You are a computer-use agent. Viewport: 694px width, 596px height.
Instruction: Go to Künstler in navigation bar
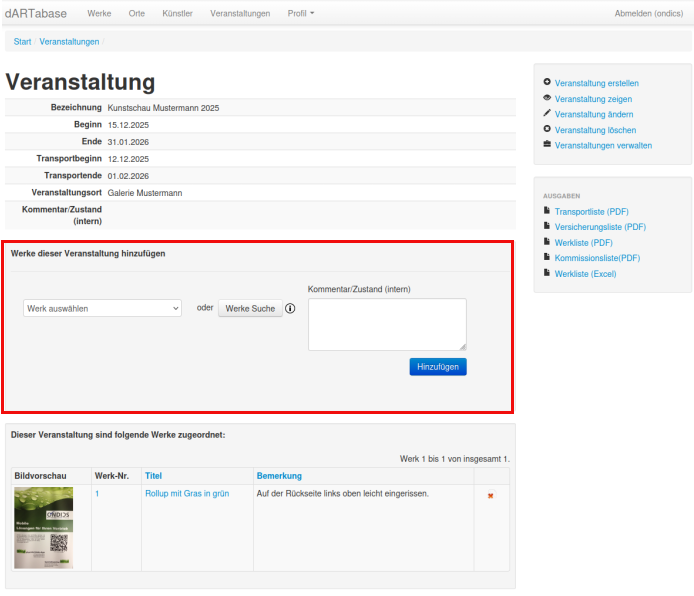pos(177,13)
